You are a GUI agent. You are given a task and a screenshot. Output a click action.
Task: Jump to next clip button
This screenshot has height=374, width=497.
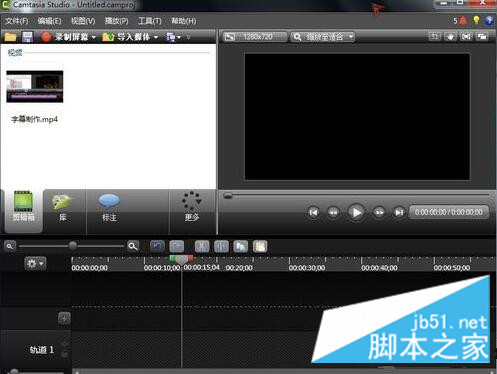pos(399,212)
